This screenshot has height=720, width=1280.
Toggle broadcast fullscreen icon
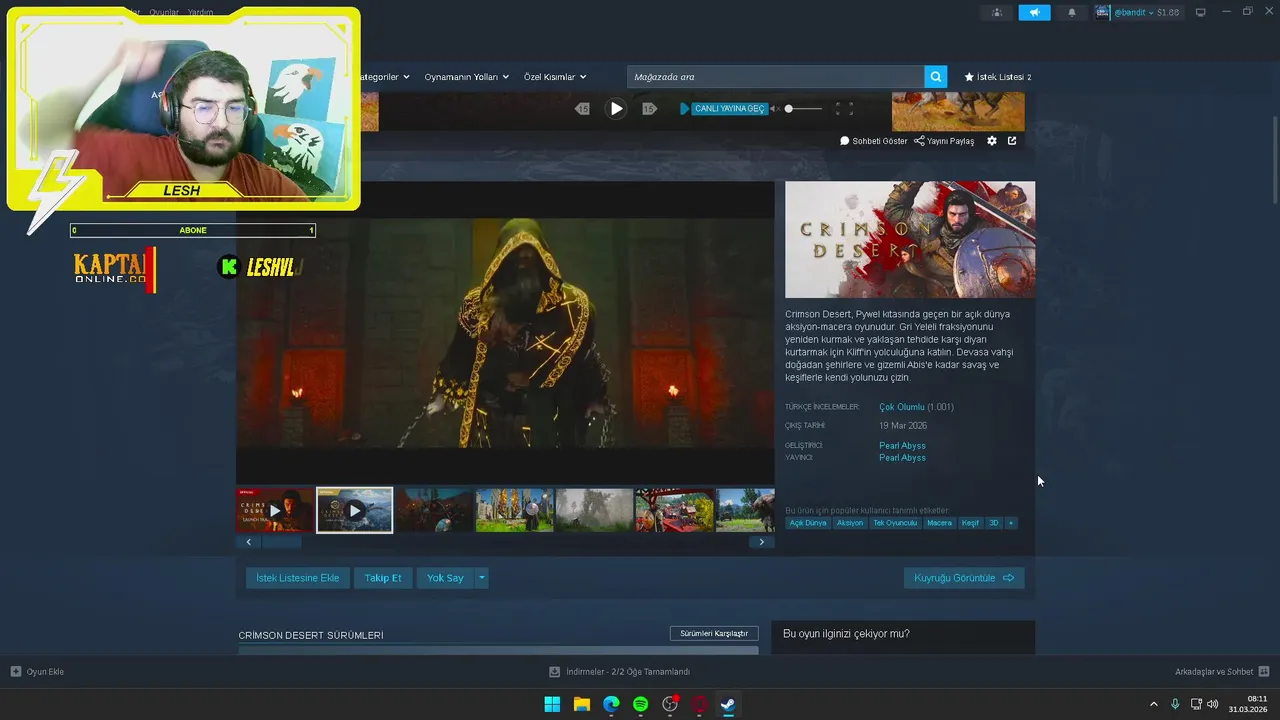click(844, 108)
